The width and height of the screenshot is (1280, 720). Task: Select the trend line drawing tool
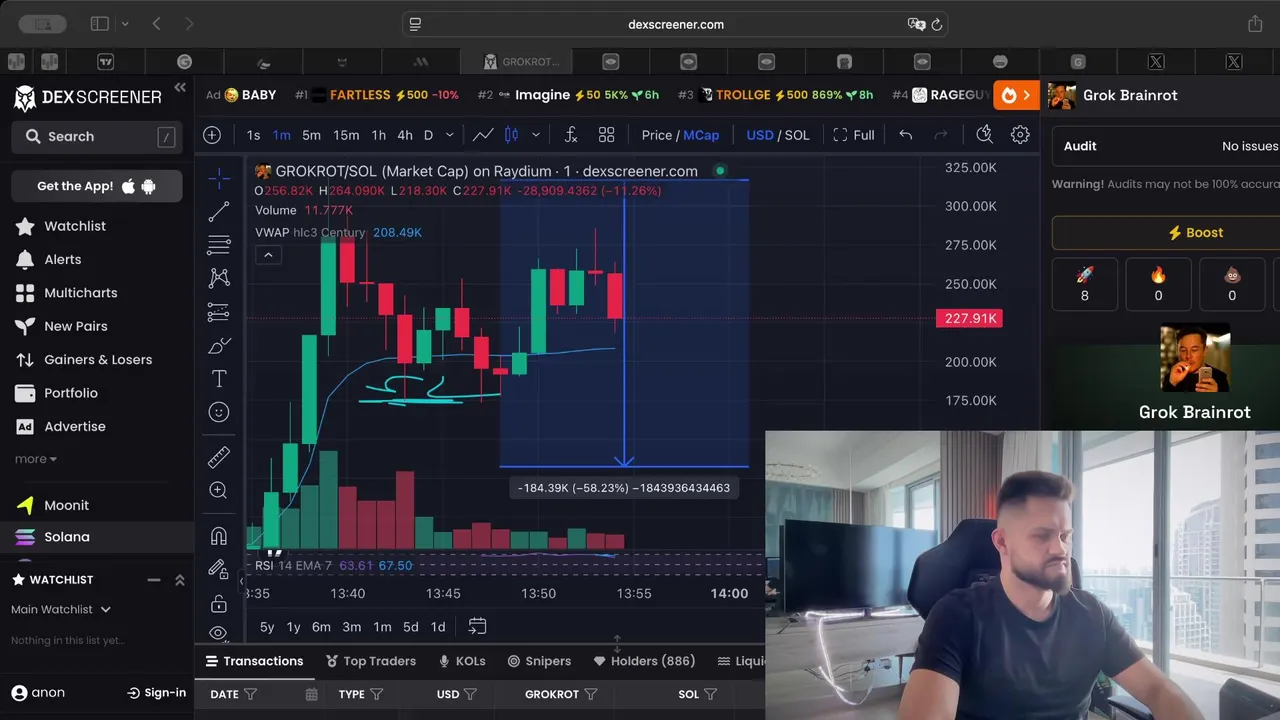(x=219, y=211)
